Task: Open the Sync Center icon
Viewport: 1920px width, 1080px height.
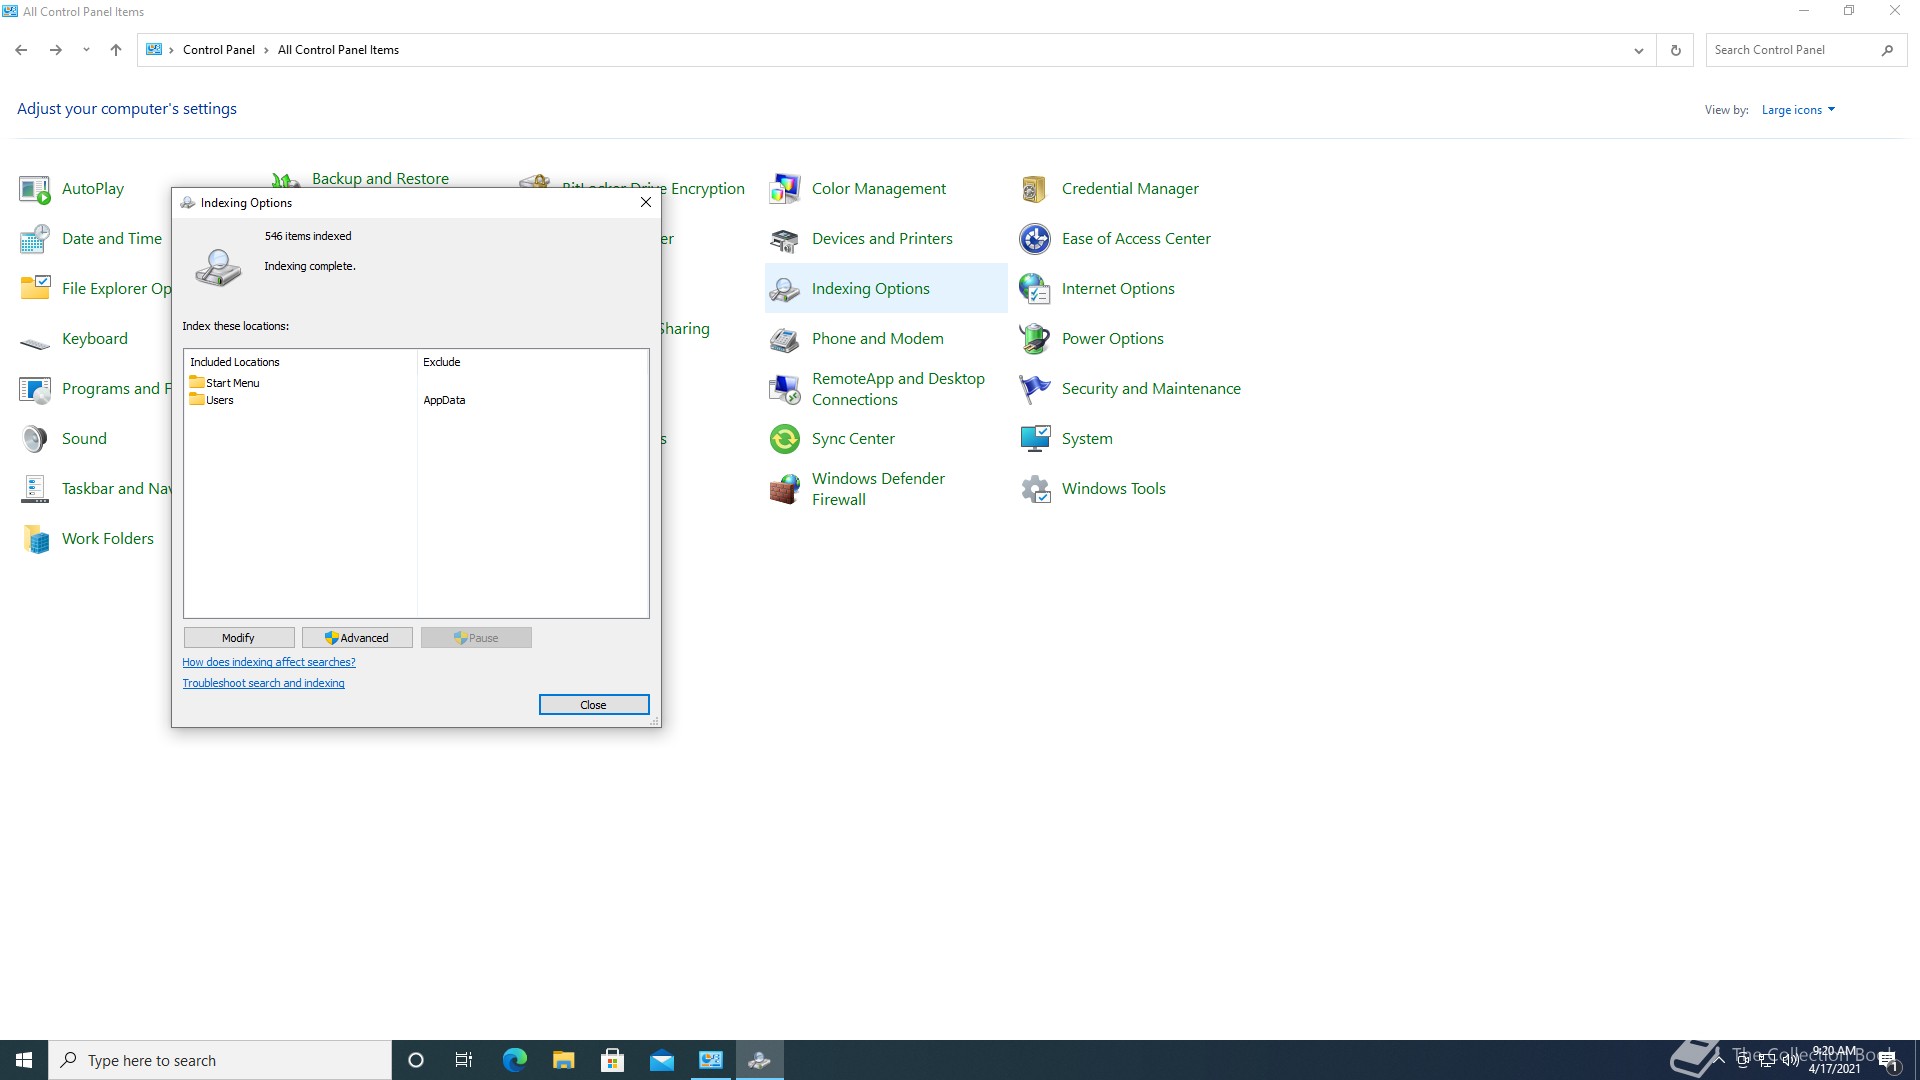Action: coord(785,439)
